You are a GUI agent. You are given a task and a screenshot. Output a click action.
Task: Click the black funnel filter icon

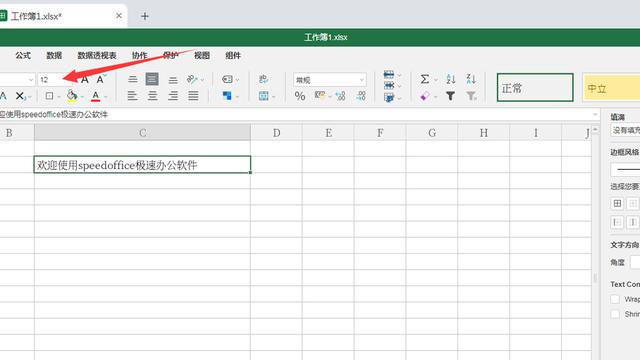tap(450, 96)
